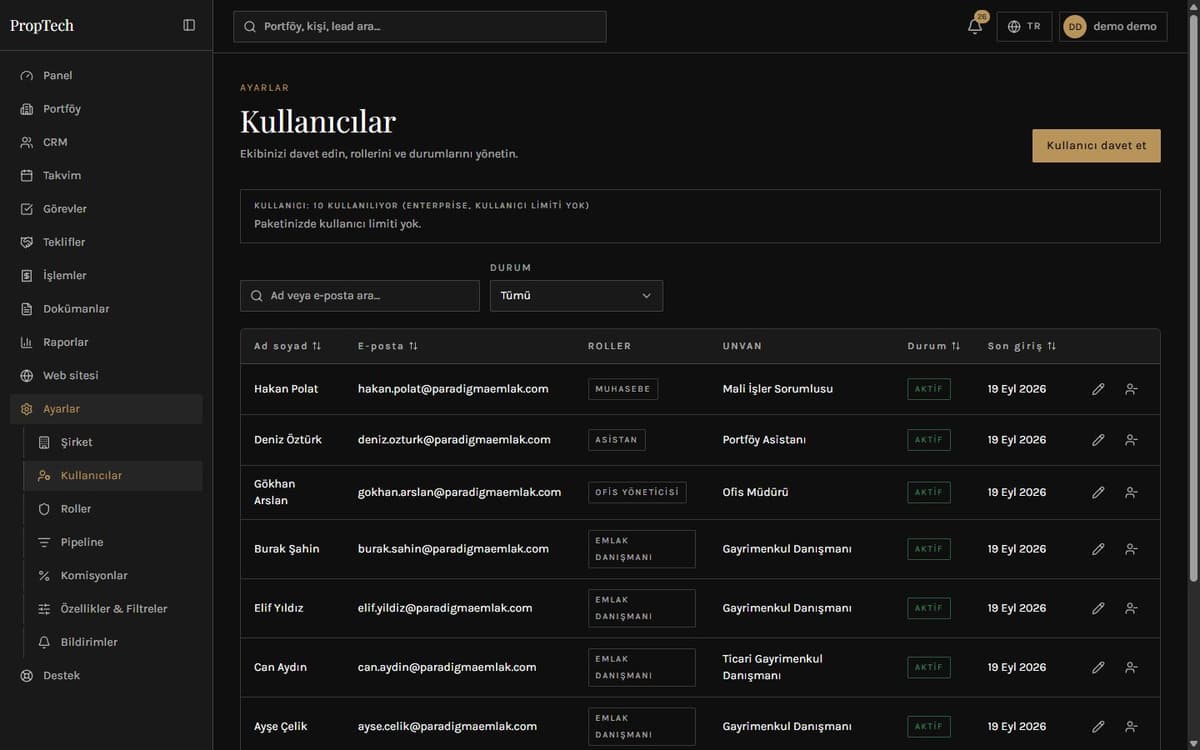
Task: Edit Burak Şahin with the pencil icon
Action: tap(1098, 549)
